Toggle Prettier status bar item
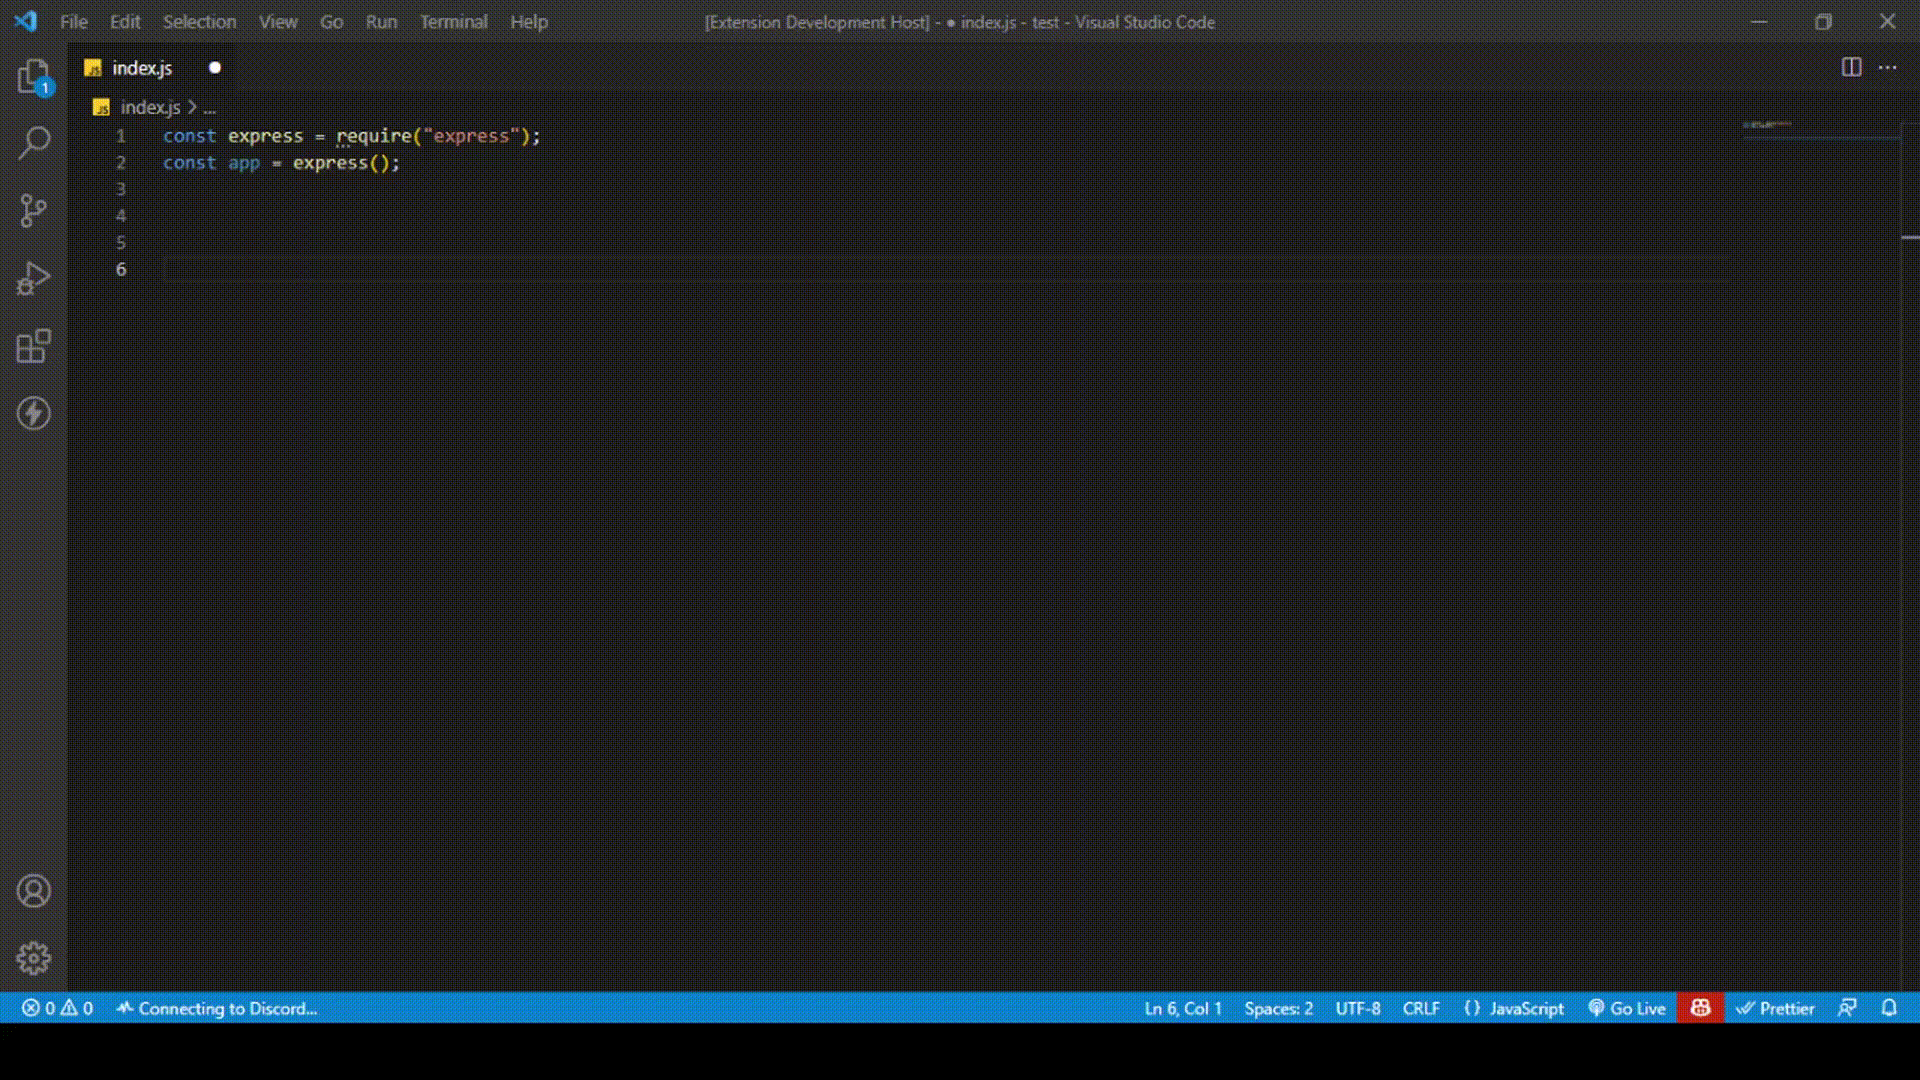Image resolution: width=1920 pixels, height=1080 pixels. coord(1775,1008)
